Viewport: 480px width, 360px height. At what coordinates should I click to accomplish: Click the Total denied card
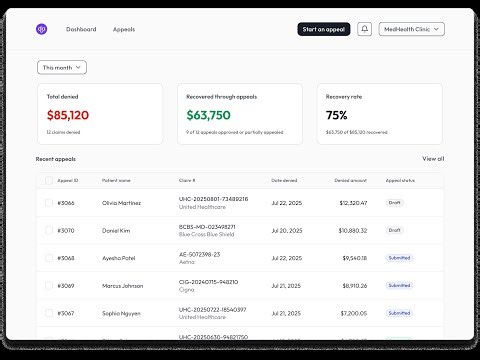(100, 114)
